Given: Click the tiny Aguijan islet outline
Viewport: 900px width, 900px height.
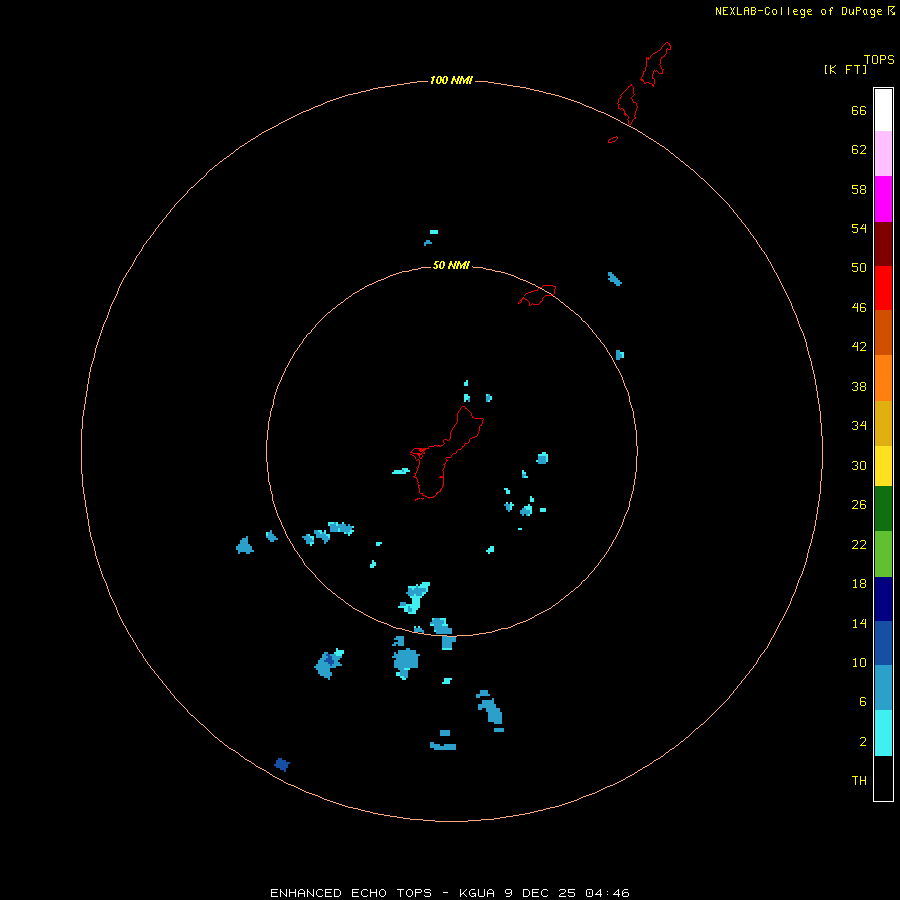Looking at the screenshot, I should 613,139.
